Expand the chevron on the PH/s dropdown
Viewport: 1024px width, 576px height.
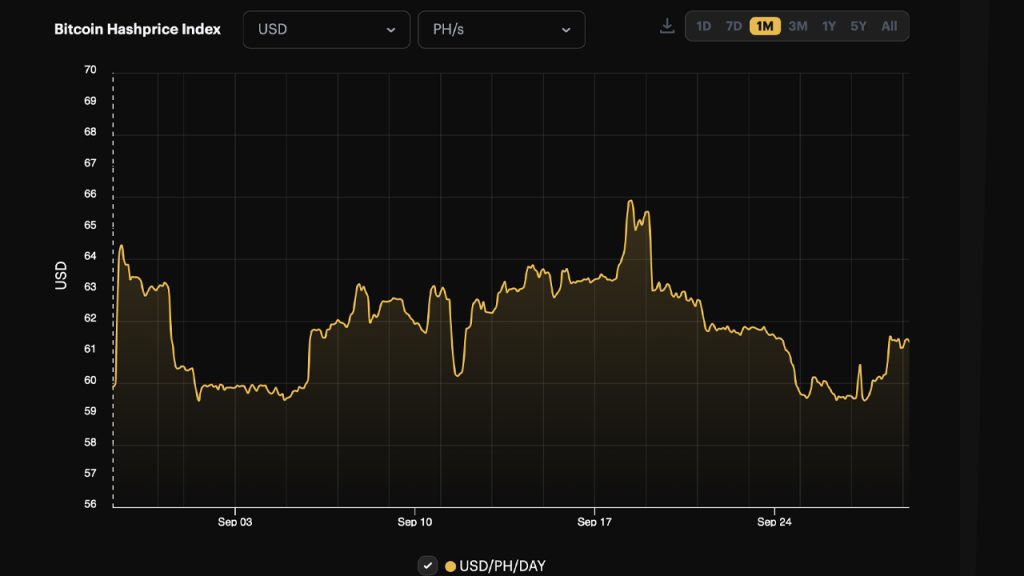(x=567, y=29)
